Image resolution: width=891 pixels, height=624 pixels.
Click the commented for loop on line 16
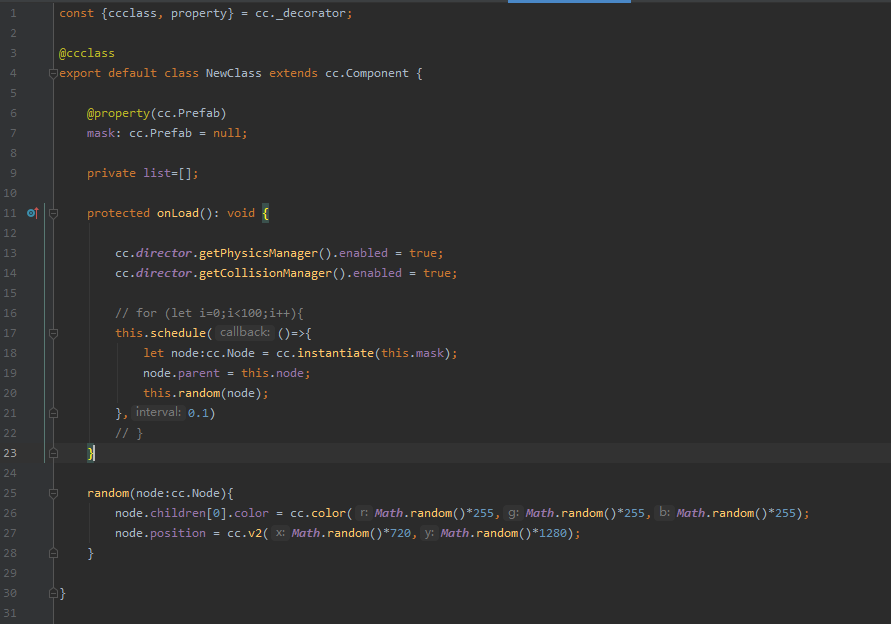coord(209,313)
